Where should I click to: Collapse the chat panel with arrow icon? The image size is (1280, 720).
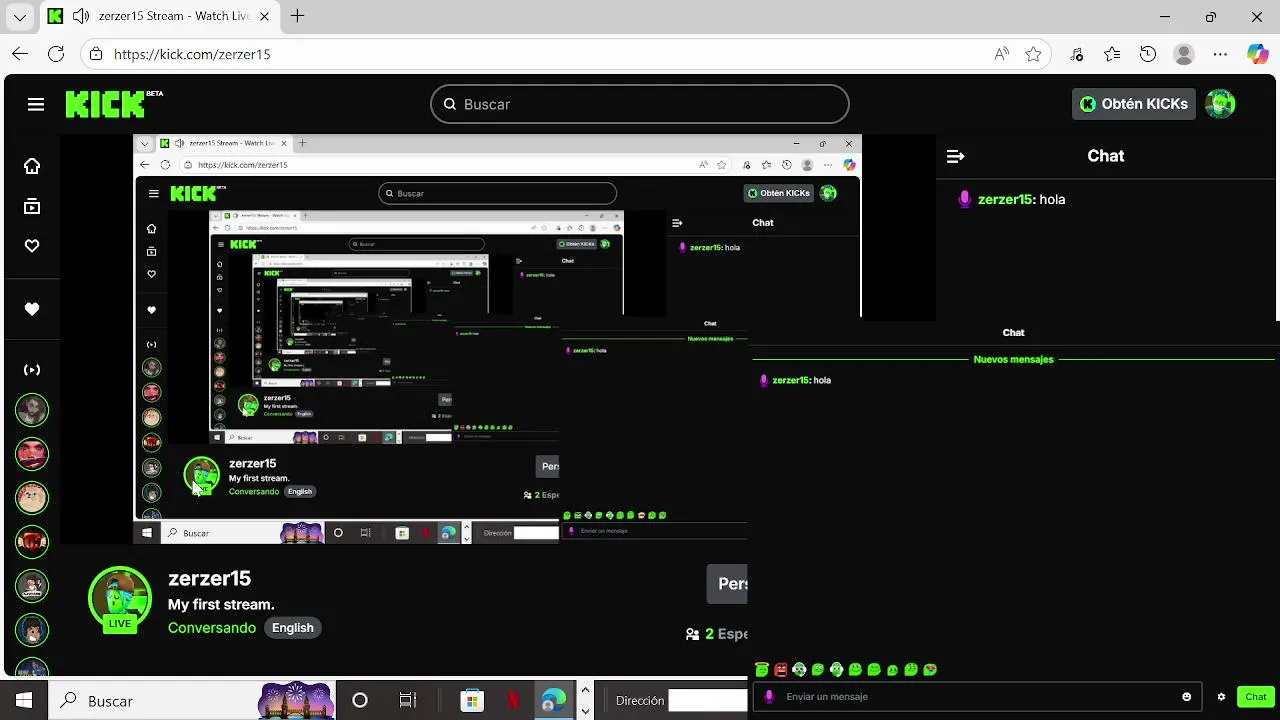pyautogui.click(x=955, y=156)
